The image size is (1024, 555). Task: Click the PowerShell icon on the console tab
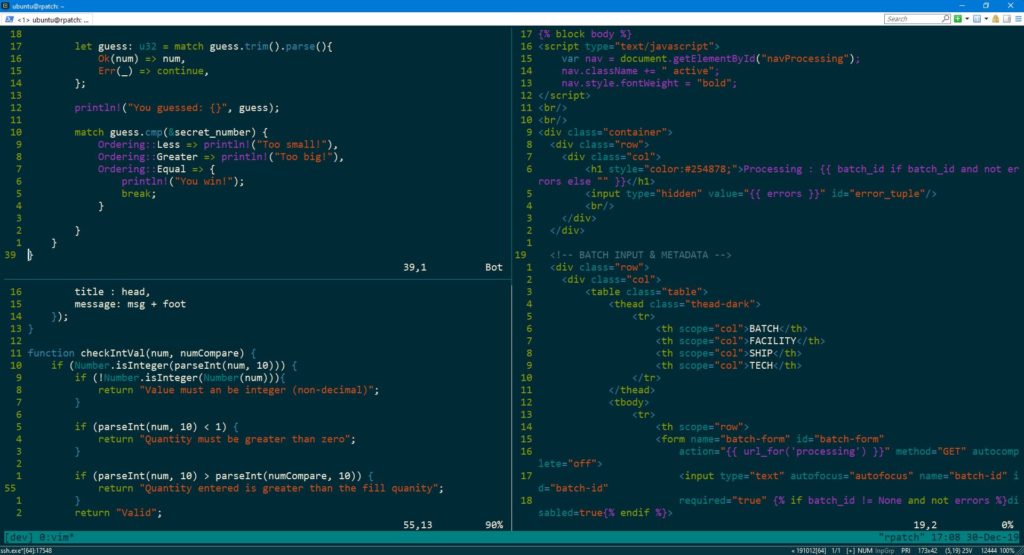(8, 18)
